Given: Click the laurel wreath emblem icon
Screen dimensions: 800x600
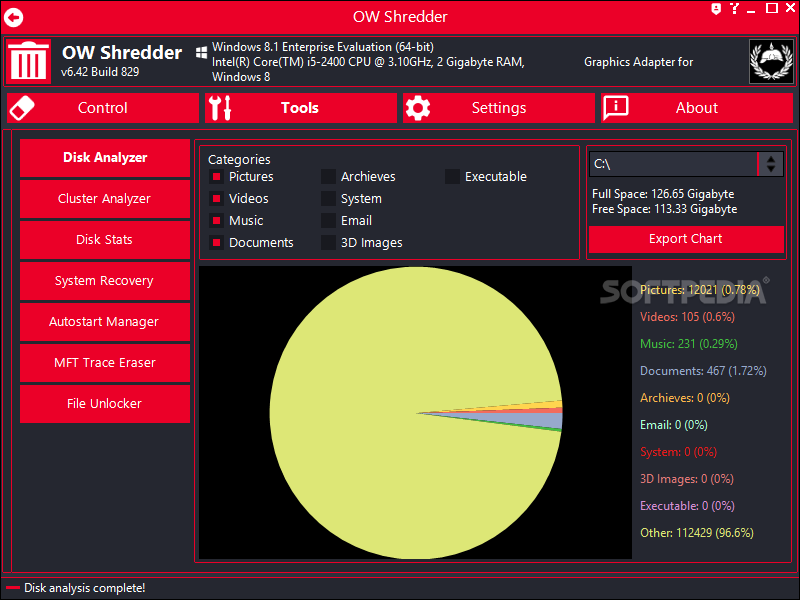Looking at the screenshot, I should point(771,61).
